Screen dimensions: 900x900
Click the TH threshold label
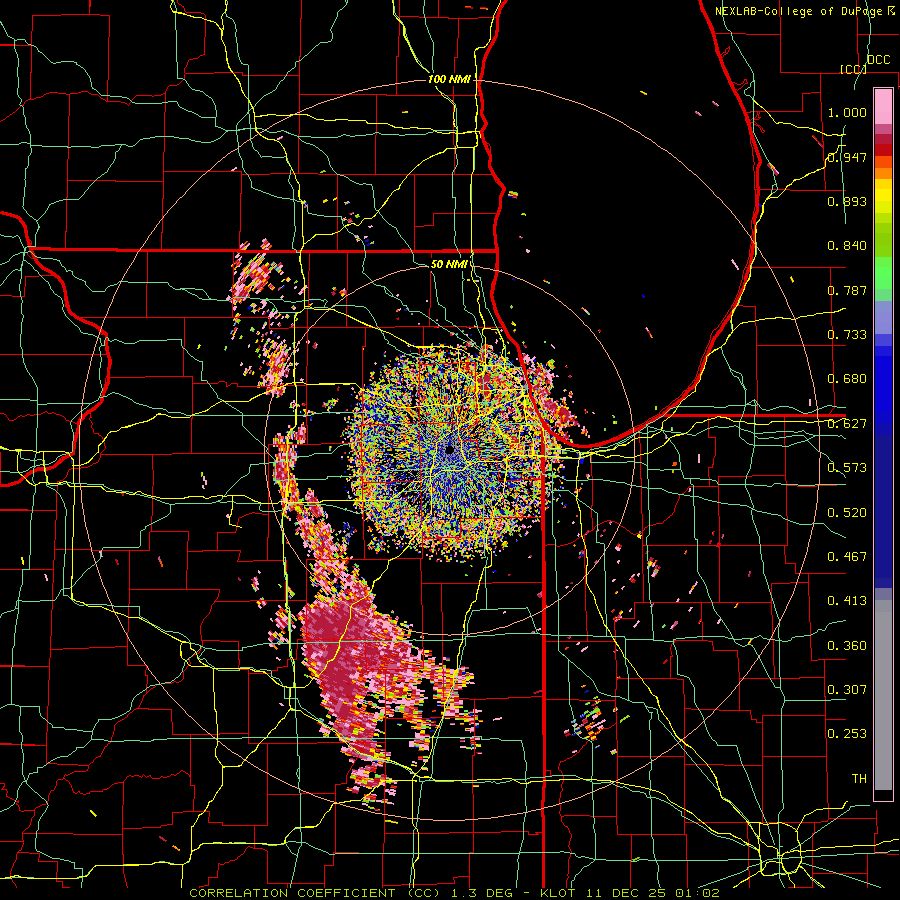(859, 779)
